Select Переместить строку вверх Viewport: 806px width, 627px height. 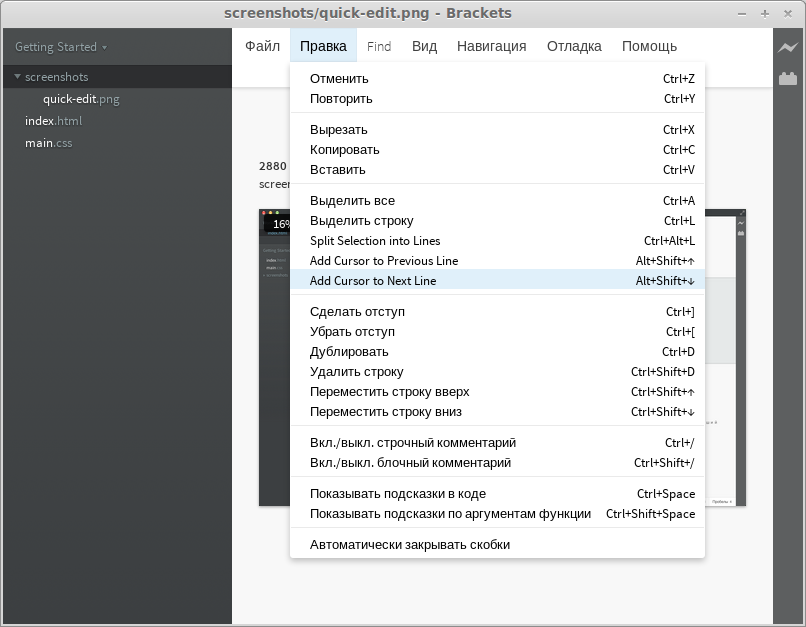click(497, 392)
